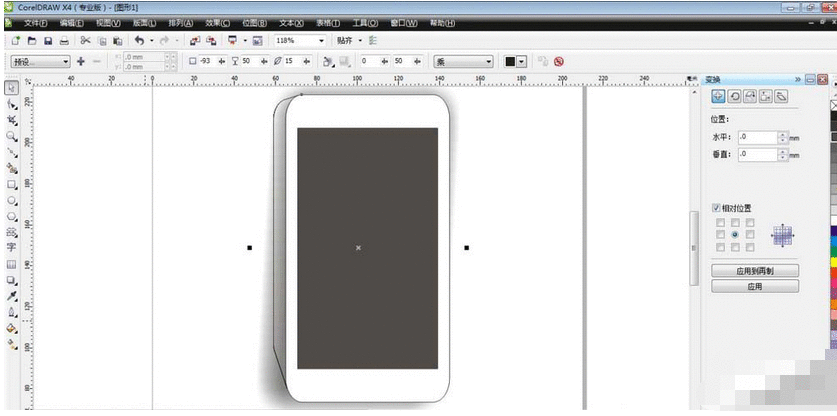Select the center anchor radio button
This screenshot has height=416, width=837.
coord(735,234)
